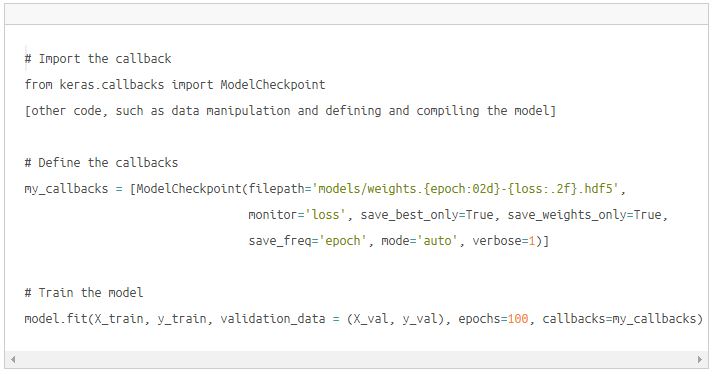Click the horizontal scrollbar track
The height and width of the screenshot is (376, 715).
click(x=356, y=359)
